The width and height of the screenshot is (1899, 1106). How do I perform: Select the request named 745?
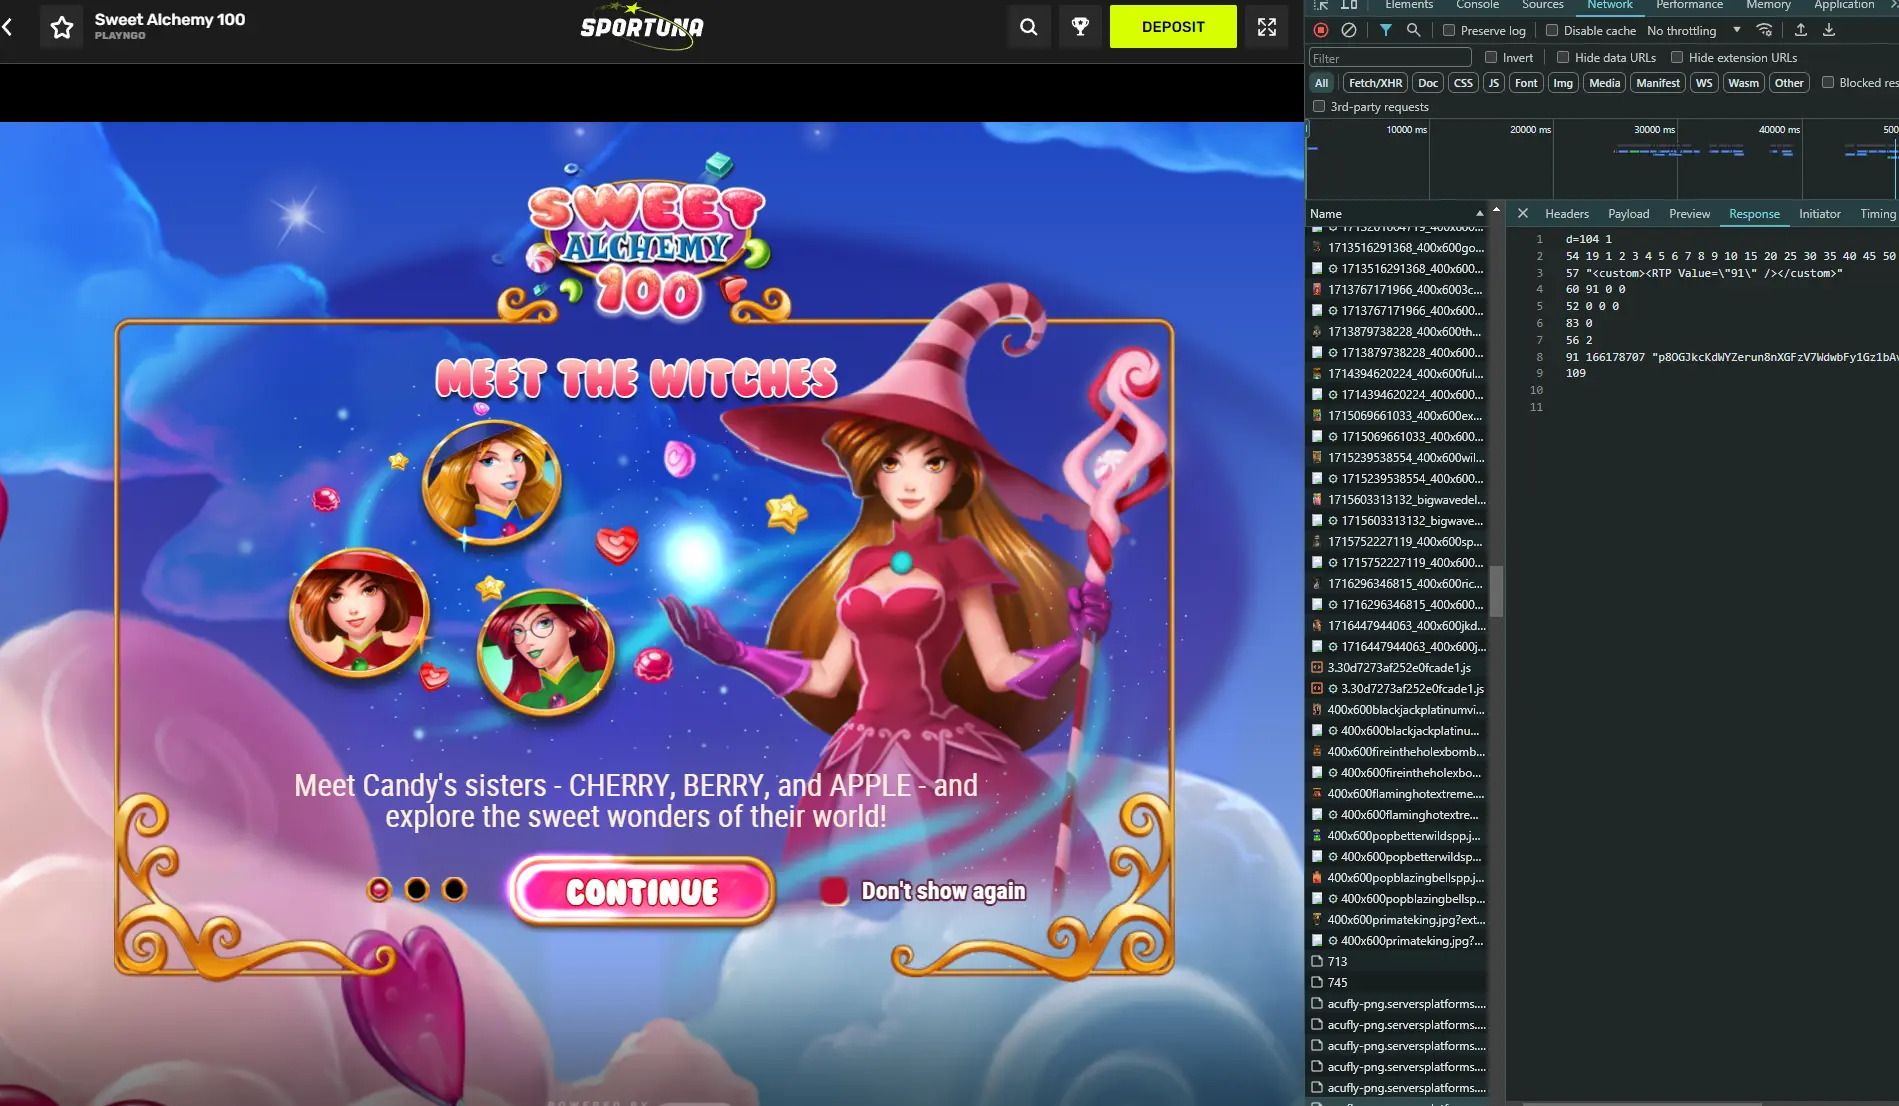coord(1398,982)
